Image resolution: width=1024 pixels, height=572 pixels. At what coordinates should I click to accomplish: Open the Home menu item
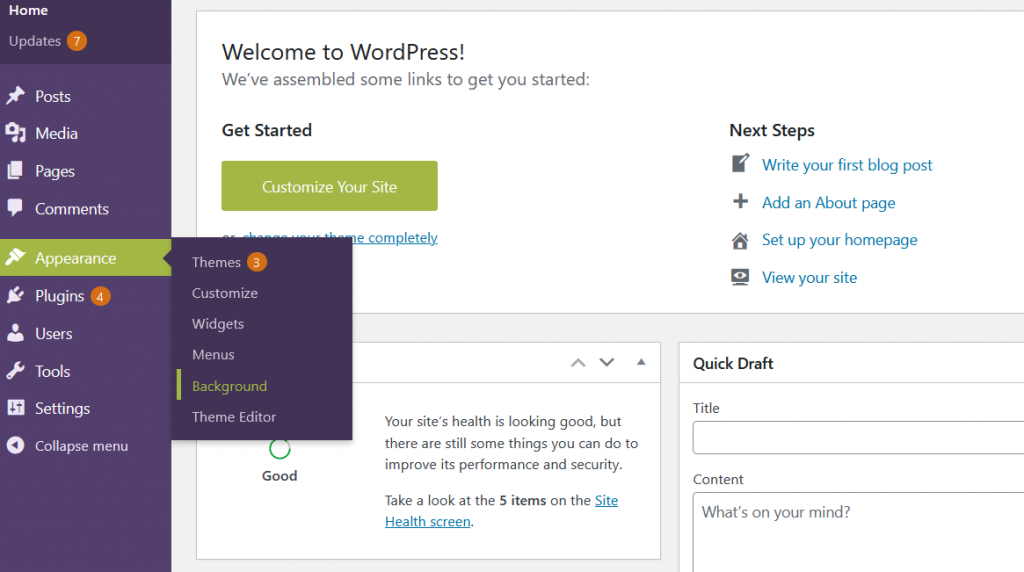[x=28, y=10]
